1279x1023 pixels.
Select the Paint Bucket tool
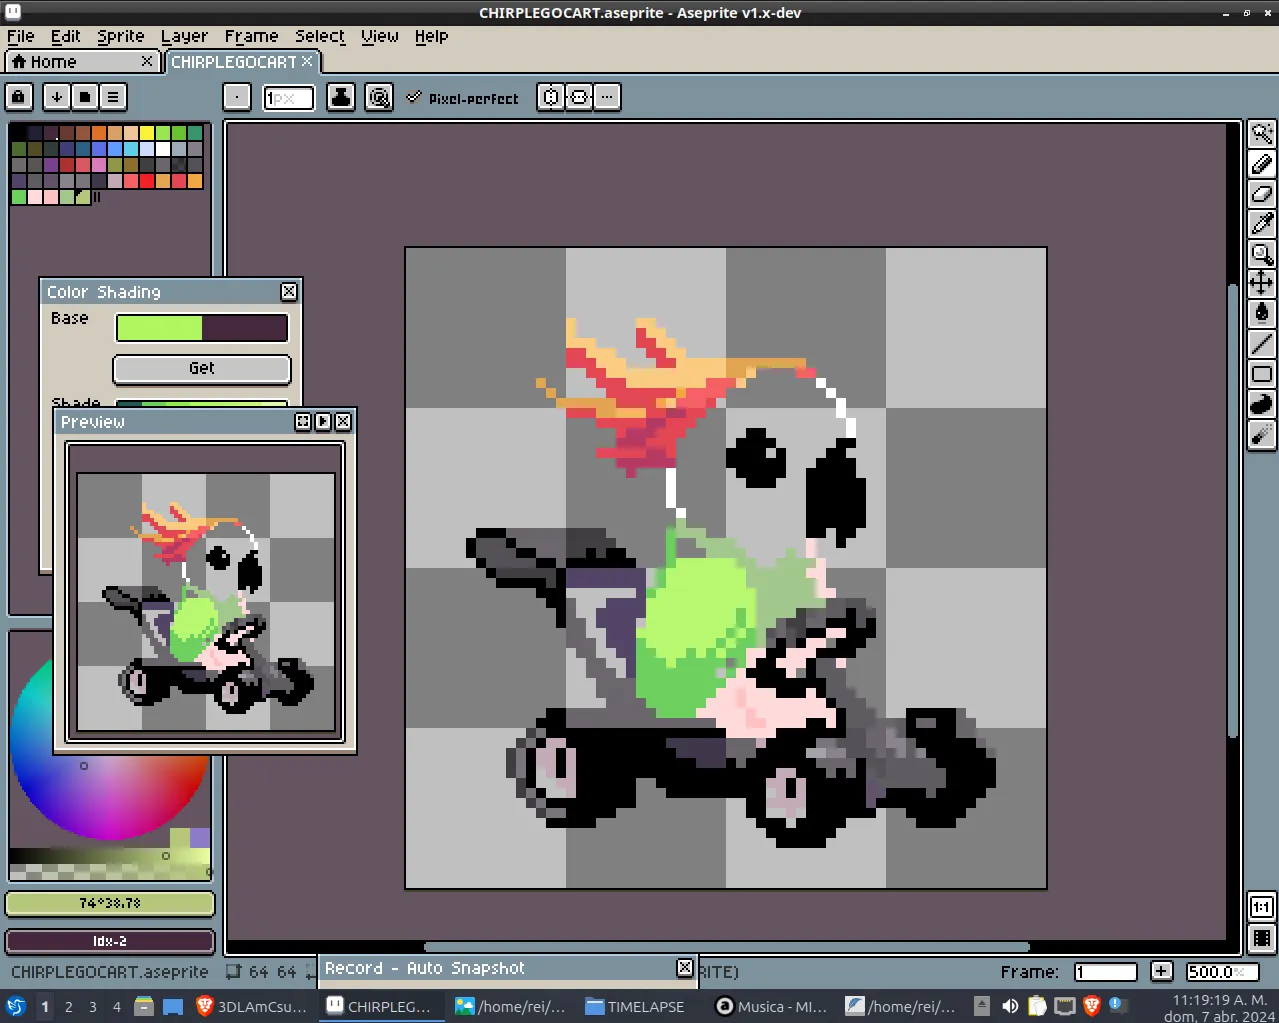(1262, 313)
